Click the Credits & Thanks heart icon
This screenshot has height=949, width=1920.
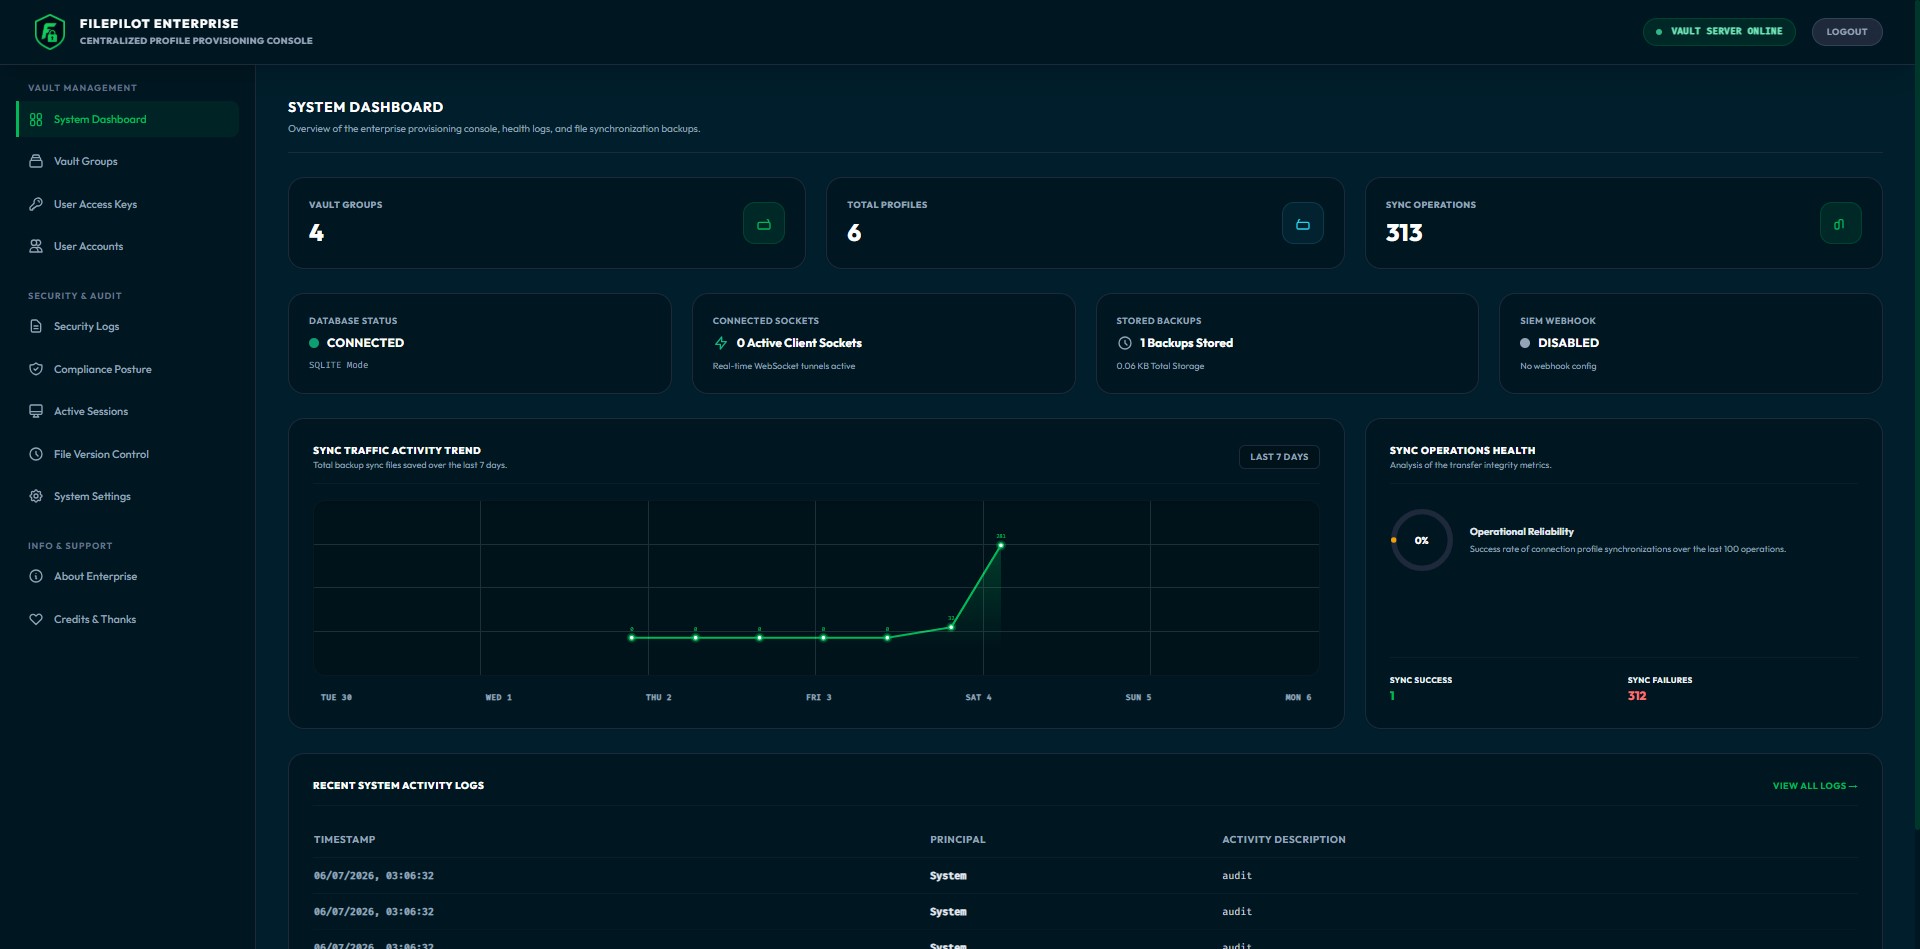[x=36, y=619]
